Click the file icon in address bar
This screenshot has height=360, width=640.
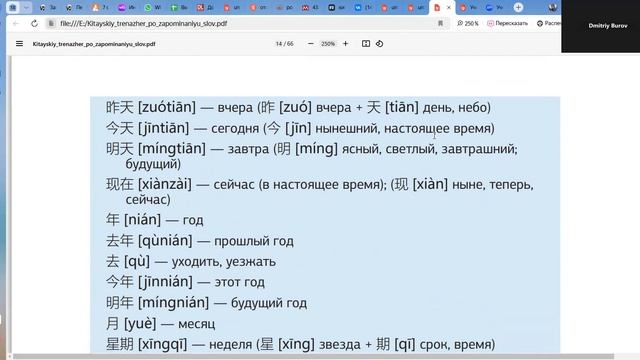click(x=51, y=24)
